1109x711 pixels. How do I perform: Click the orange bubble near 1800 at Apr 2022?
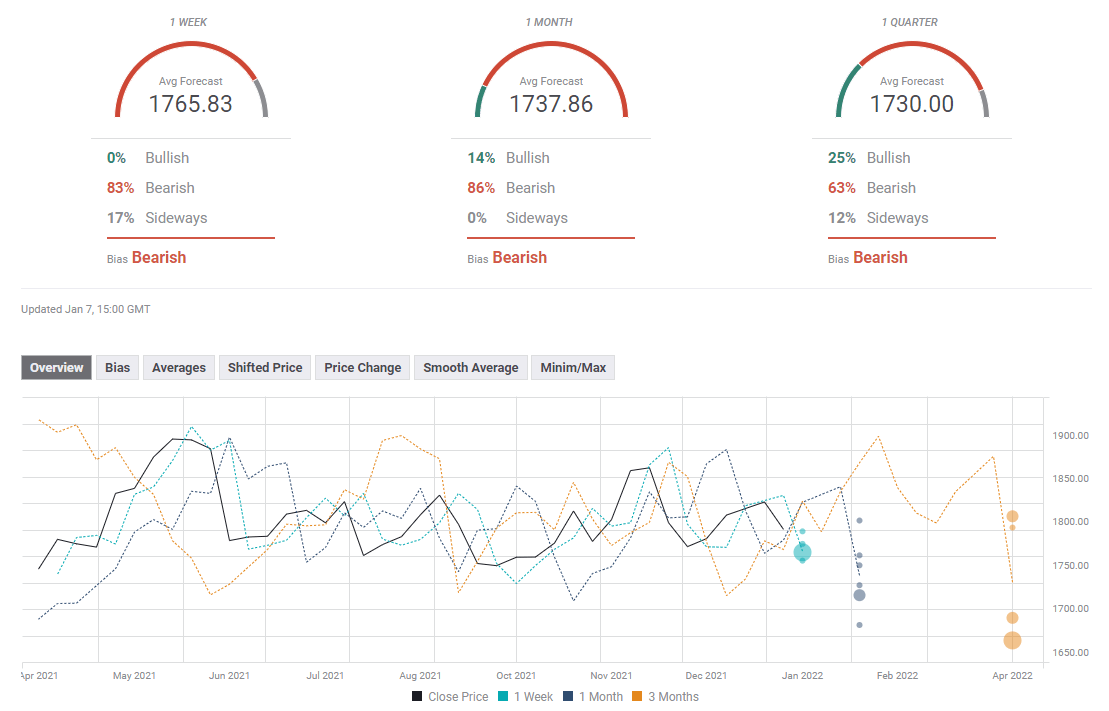[x=1012, y=516]
